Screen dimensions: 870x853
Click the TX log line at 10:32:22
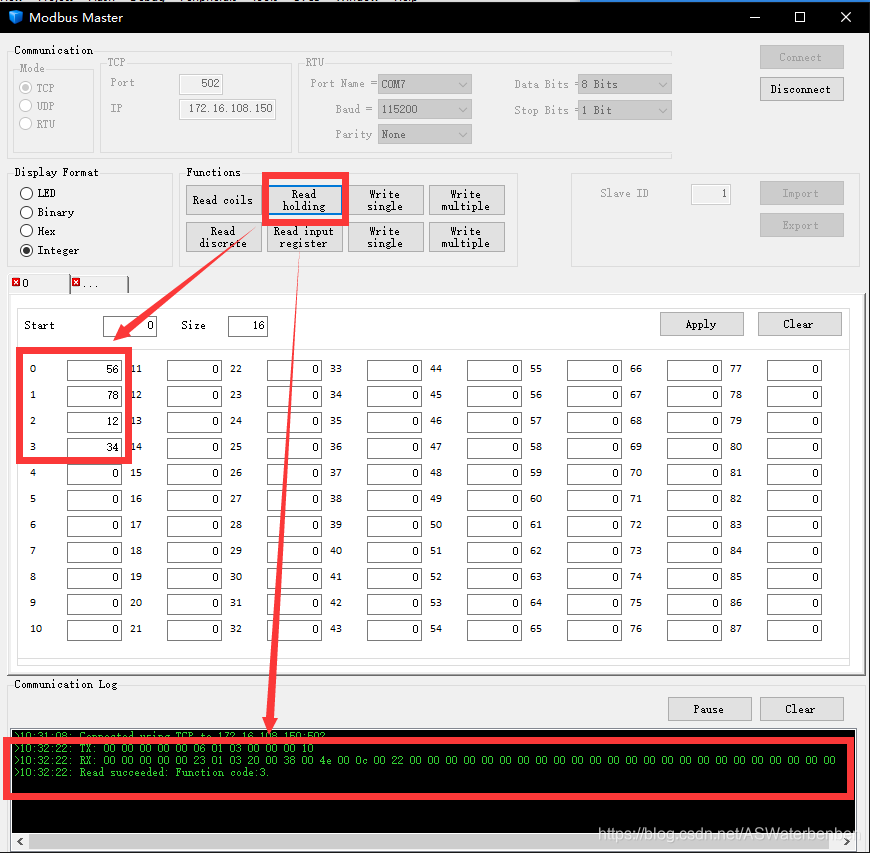pyautogui.click(x=164, y=748)
